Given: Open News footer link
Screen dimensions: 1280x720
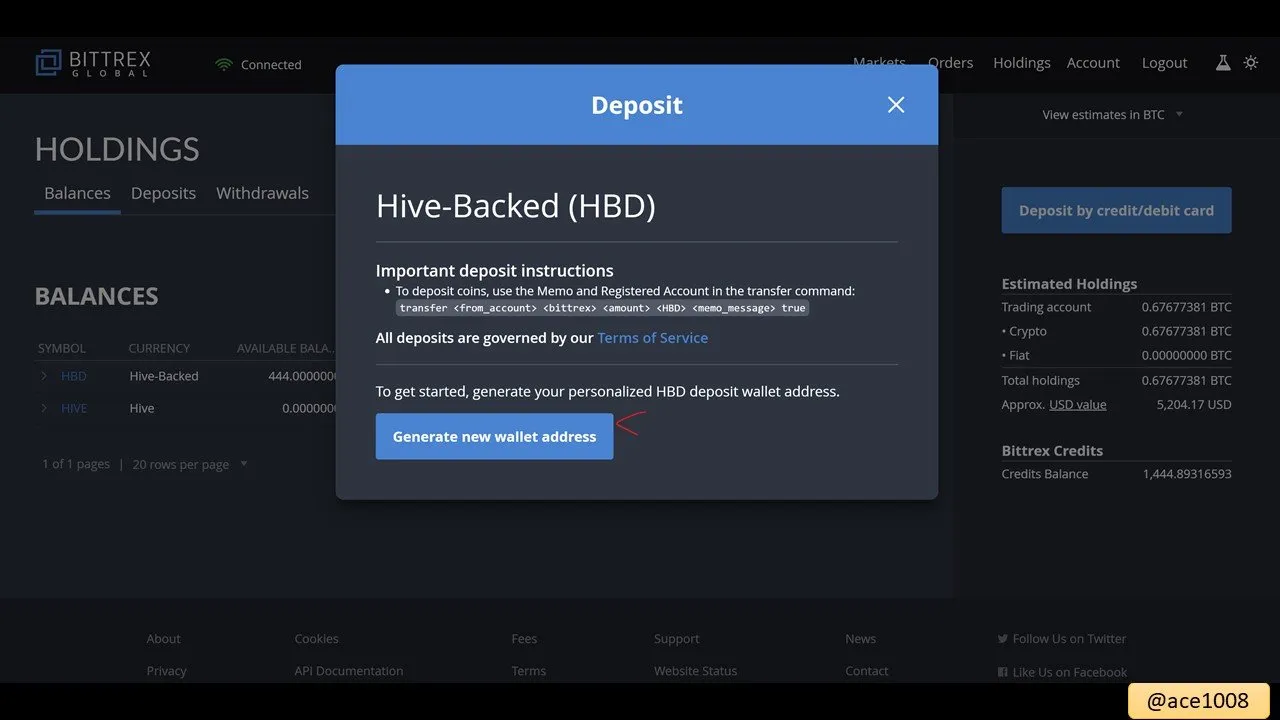Looking at the screenshot, I should 860,639.
